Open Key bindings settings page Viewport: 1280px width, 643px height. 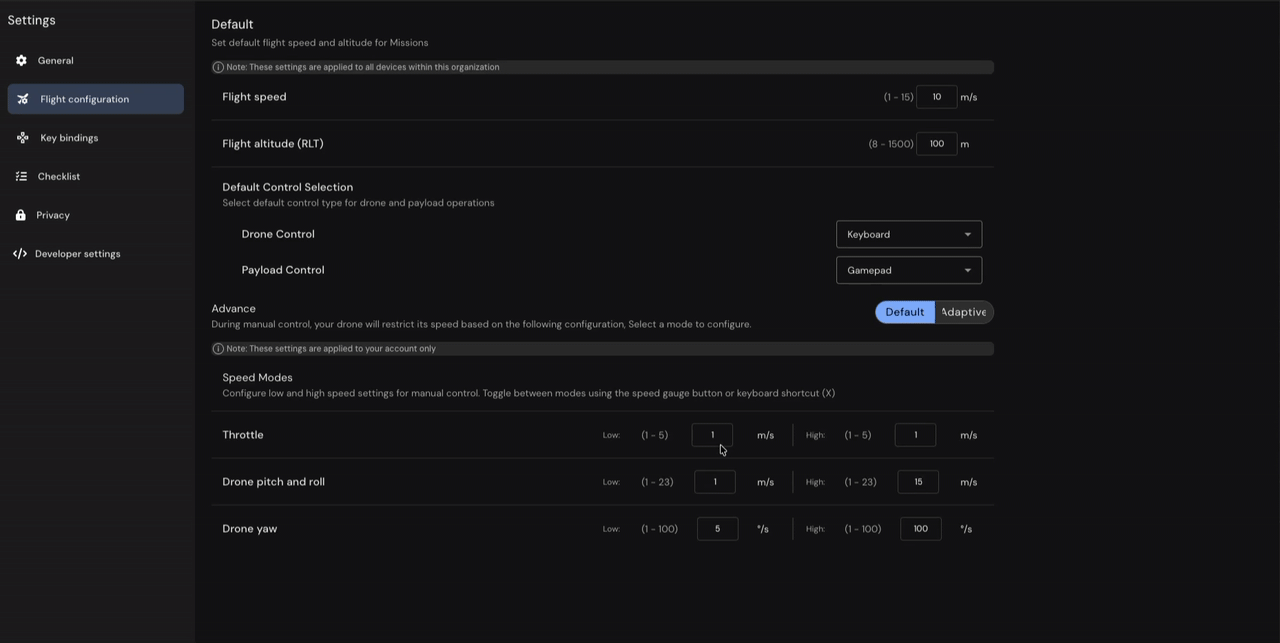click(69, 138)
